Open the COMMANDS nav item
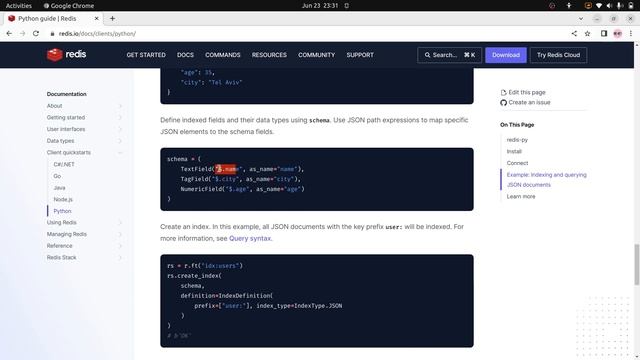 coord(223,55)
